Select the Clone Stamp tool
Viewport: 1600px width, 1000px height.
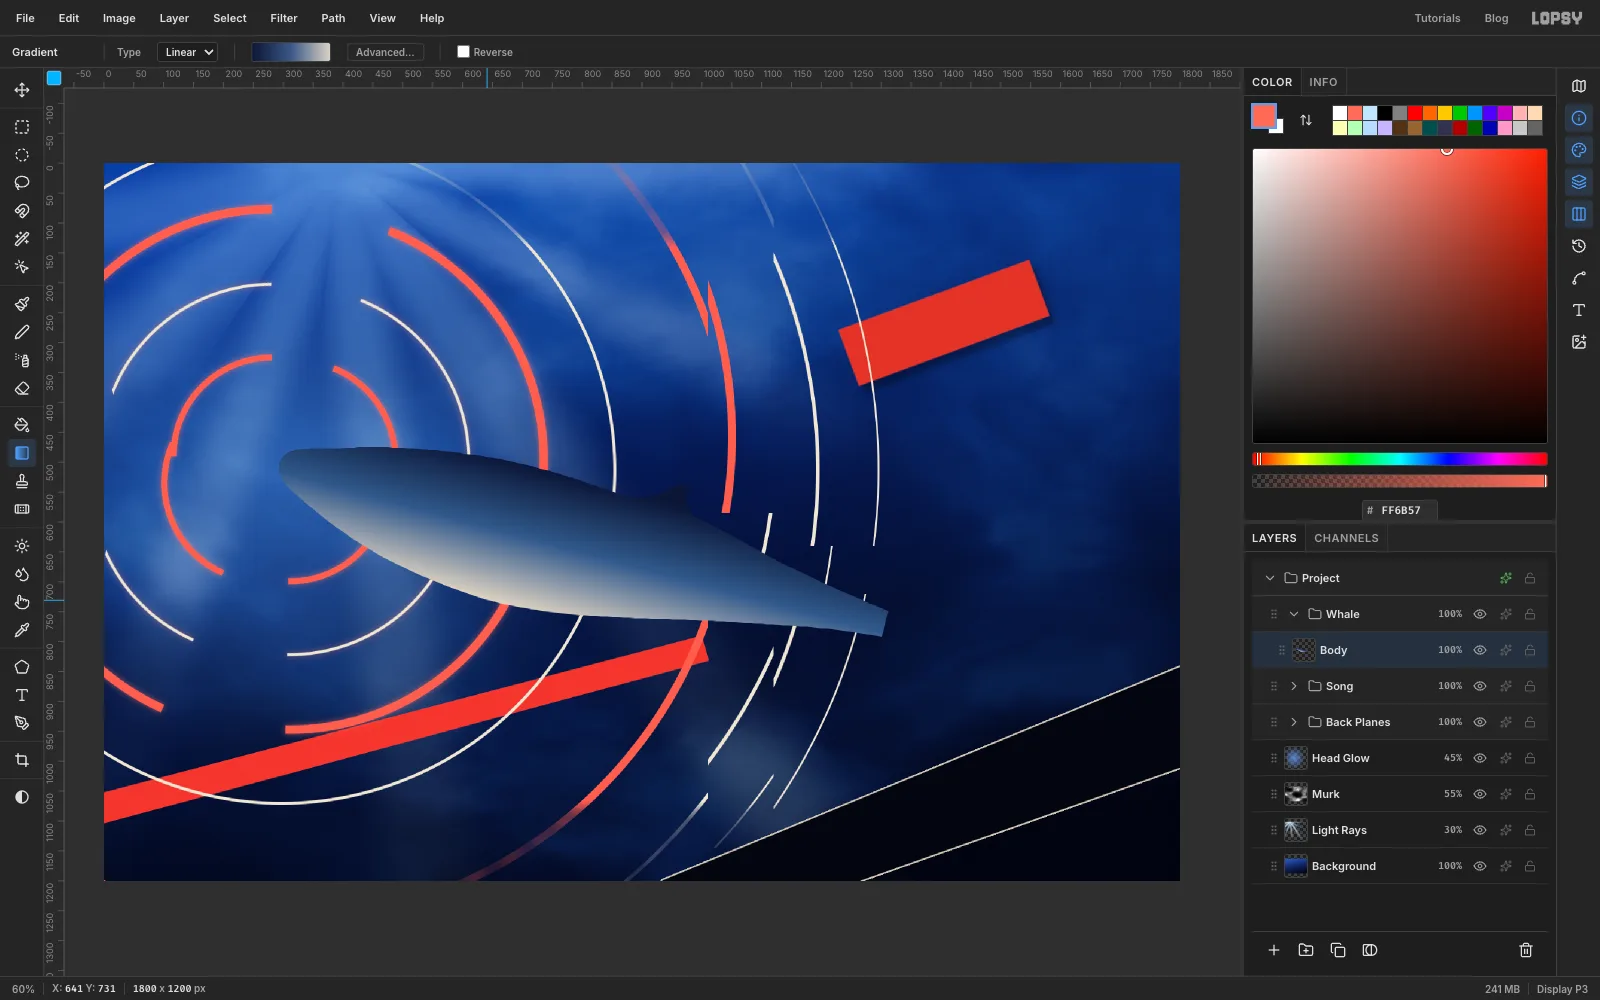[x=22, y=481]
